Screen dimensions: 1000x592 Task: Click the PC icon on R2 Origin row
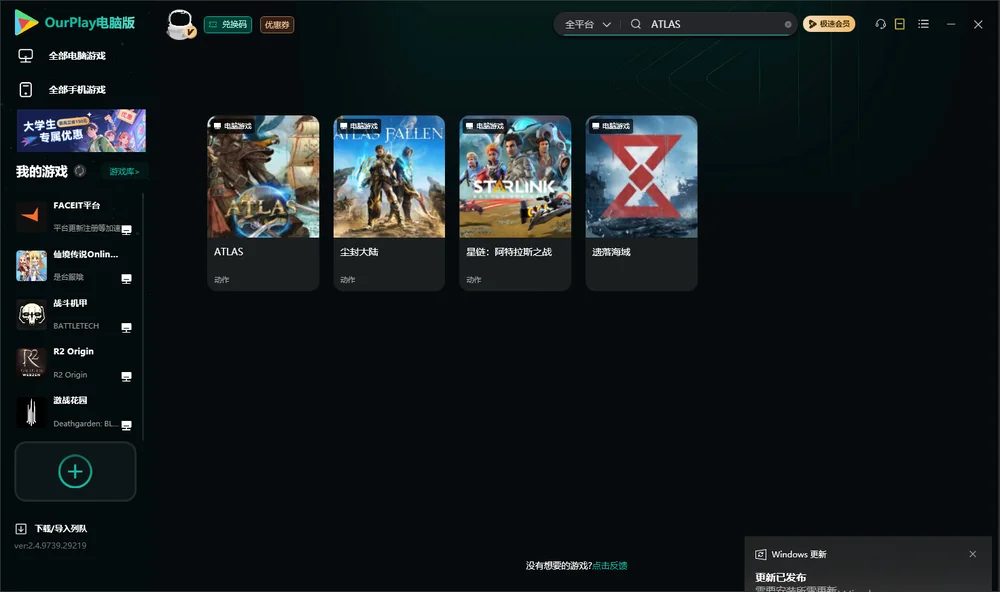click(x=126, y=376)
